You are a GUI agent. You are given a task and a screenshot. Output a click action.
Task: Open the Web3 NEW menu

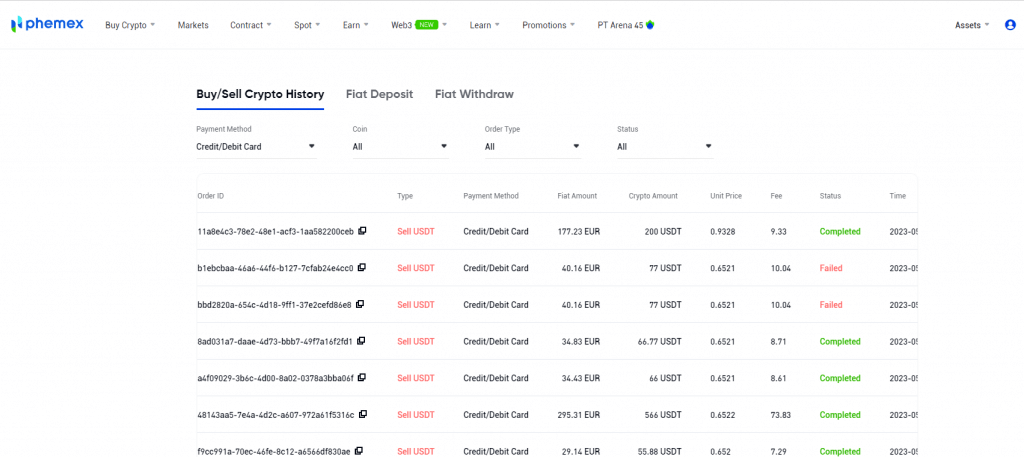[418, 25]
